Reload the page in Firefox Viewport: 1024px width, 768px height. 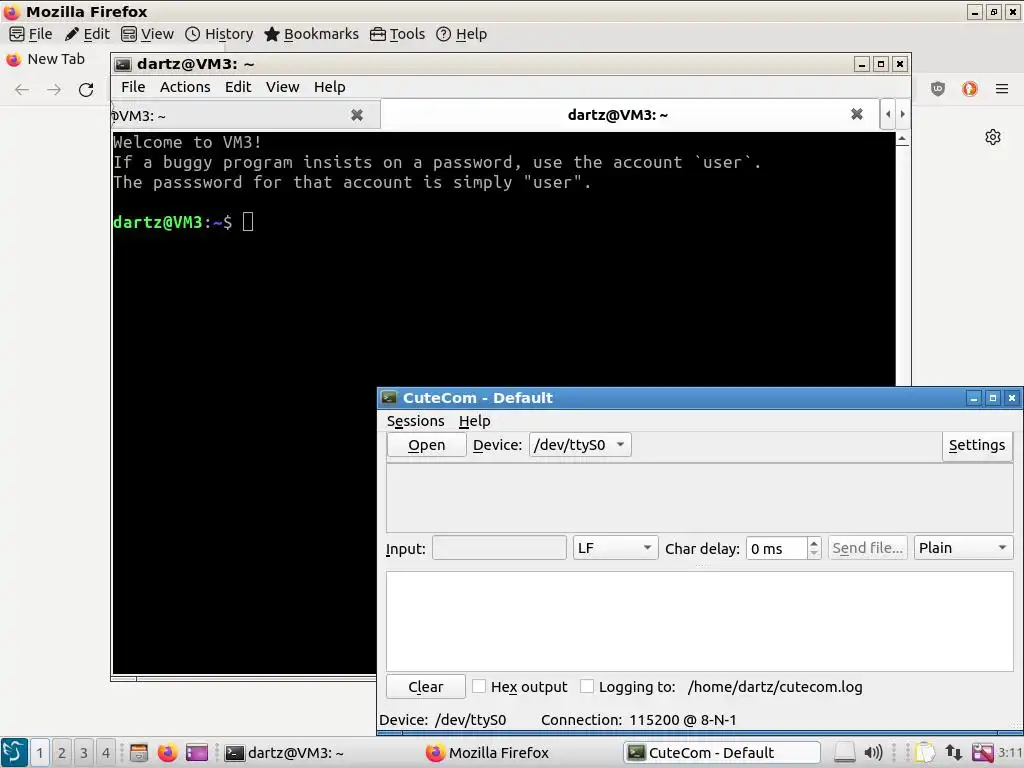86,89
